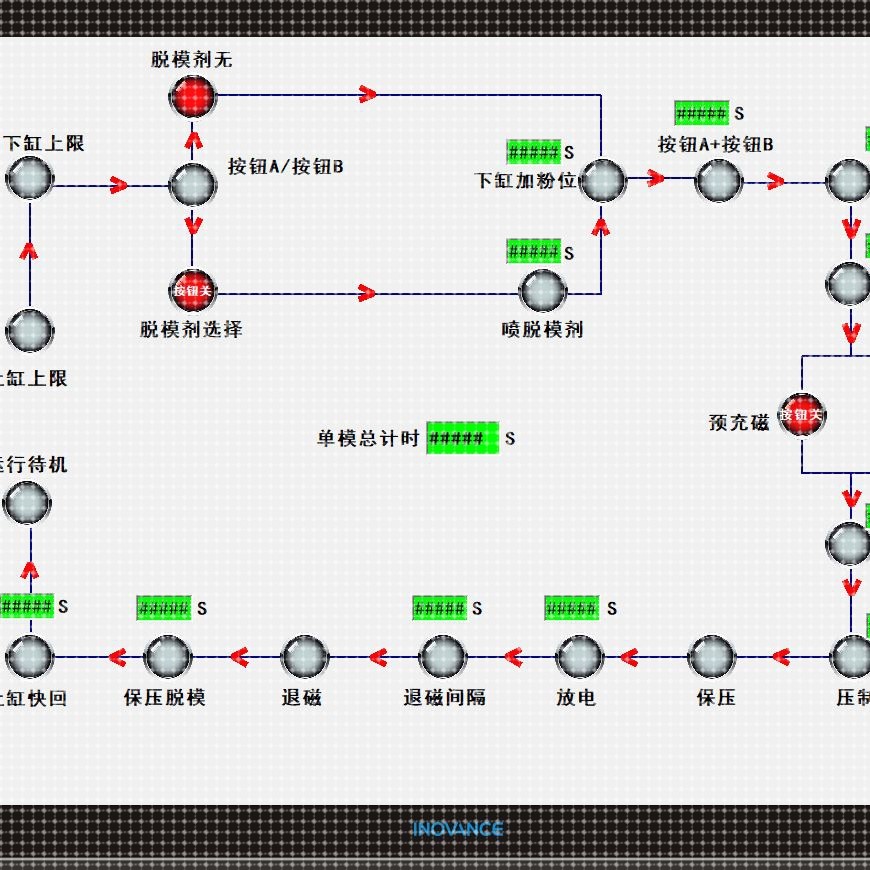Click the 放电 text label
Screen dimensions: 870x870
pyautogui.click(x=576, y=697)
